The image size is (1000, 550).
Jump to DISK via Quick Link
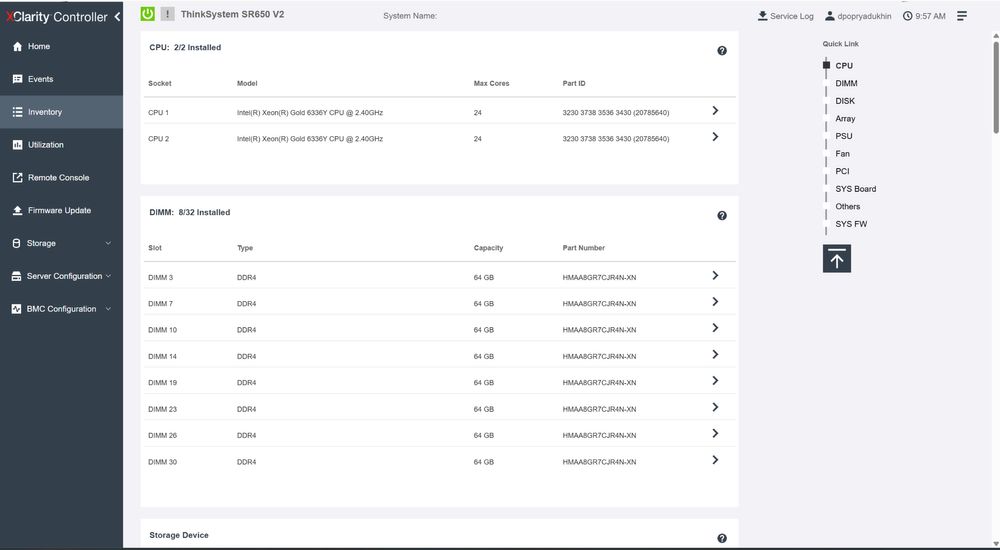845,101
